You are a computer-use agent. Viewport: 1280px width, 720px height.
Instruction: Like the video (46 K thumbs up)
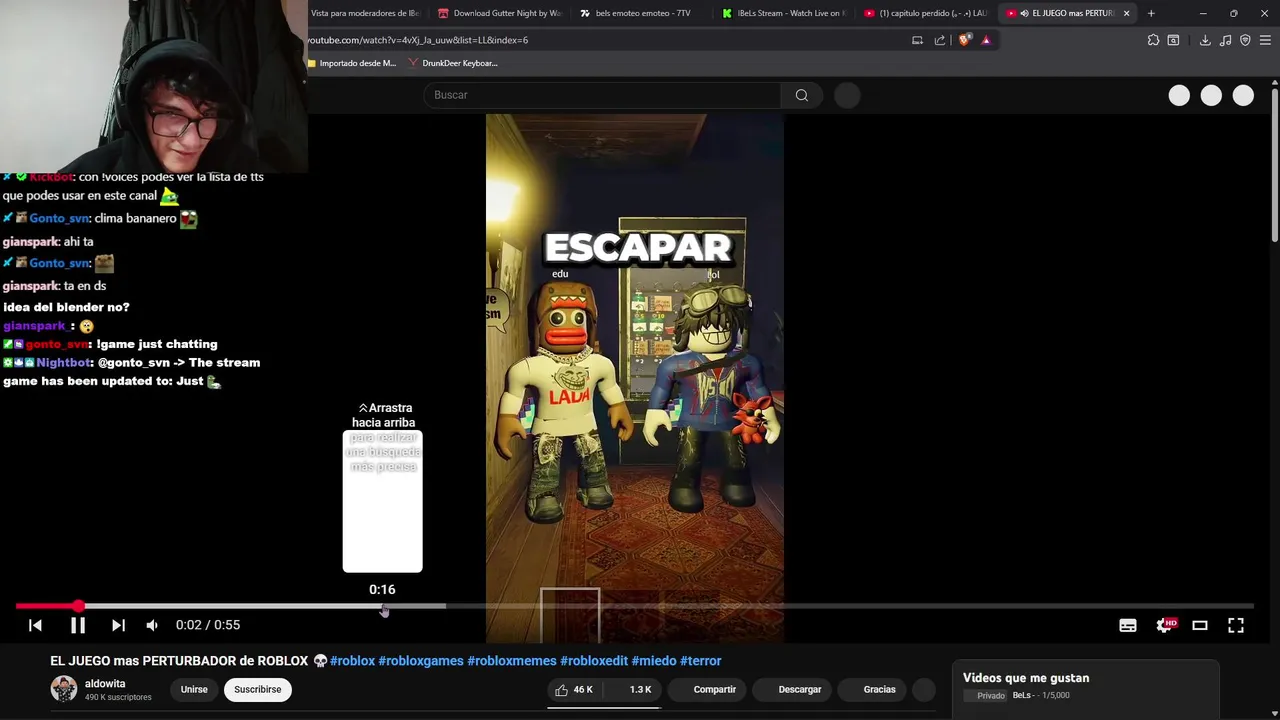(x=575, y=689)
